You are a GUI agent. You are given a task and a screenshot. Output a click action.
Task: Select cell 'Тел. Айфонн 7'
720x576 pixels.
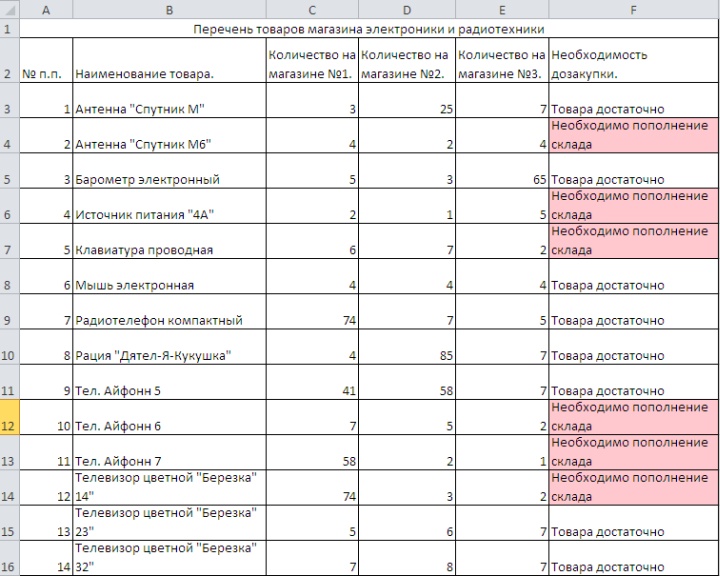pyautogui.click(x=169, y=452)
